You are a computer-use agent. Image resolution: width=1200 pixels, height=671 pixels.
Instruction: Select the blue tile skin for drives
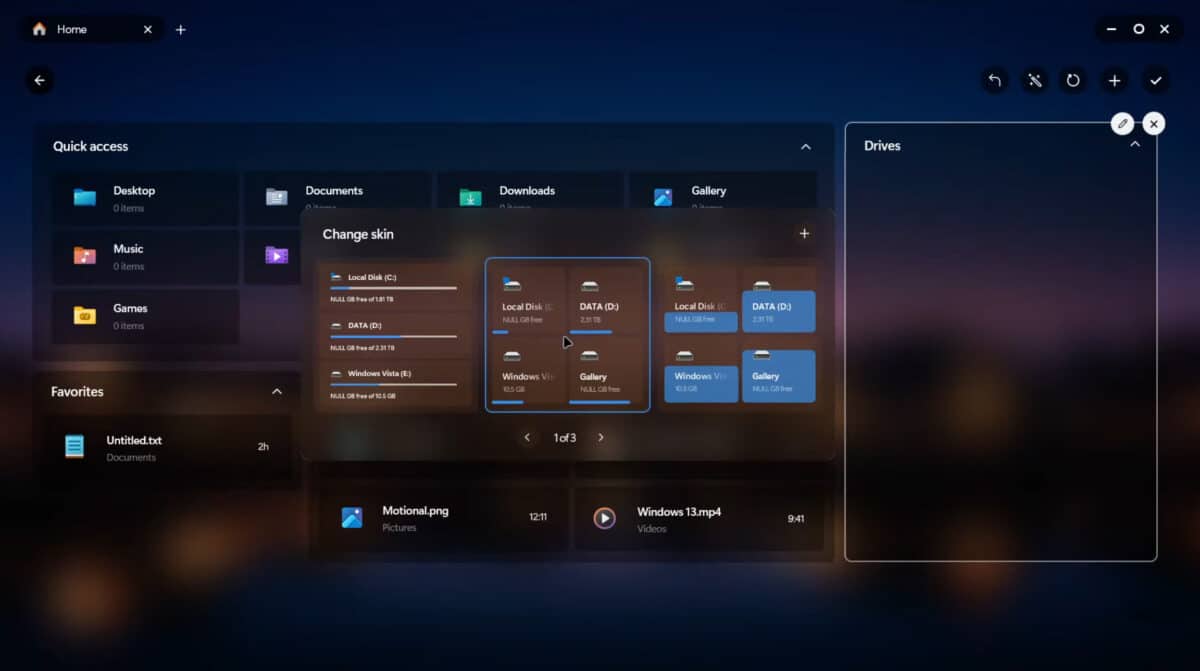point(740,334)
